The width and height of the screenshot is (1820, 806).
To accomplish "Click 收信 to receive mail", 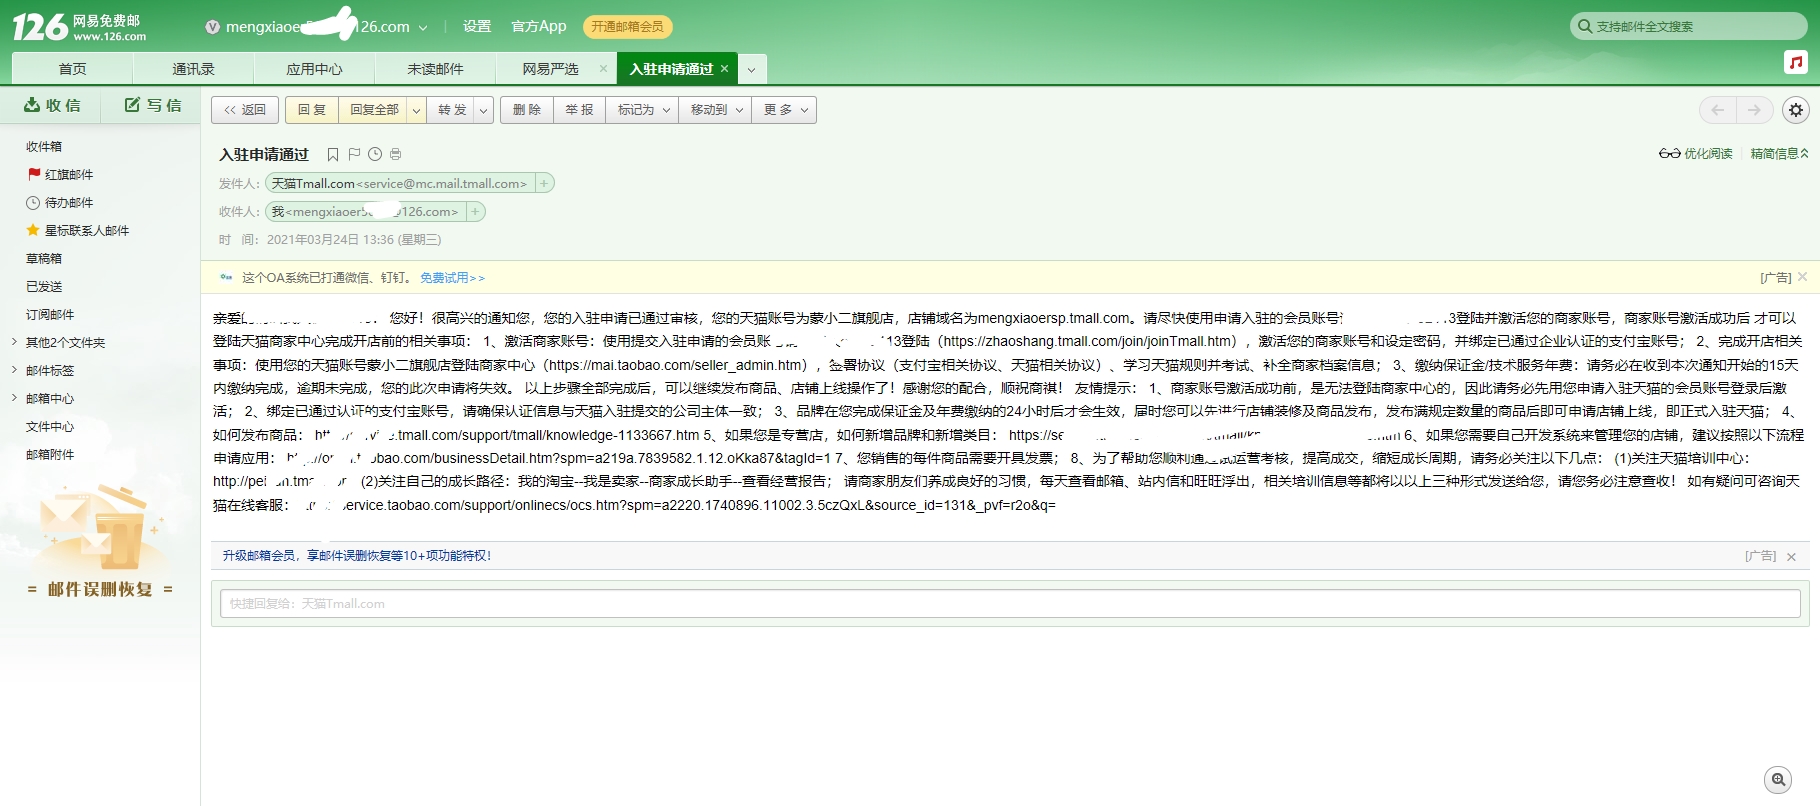I will pos(52,105).
